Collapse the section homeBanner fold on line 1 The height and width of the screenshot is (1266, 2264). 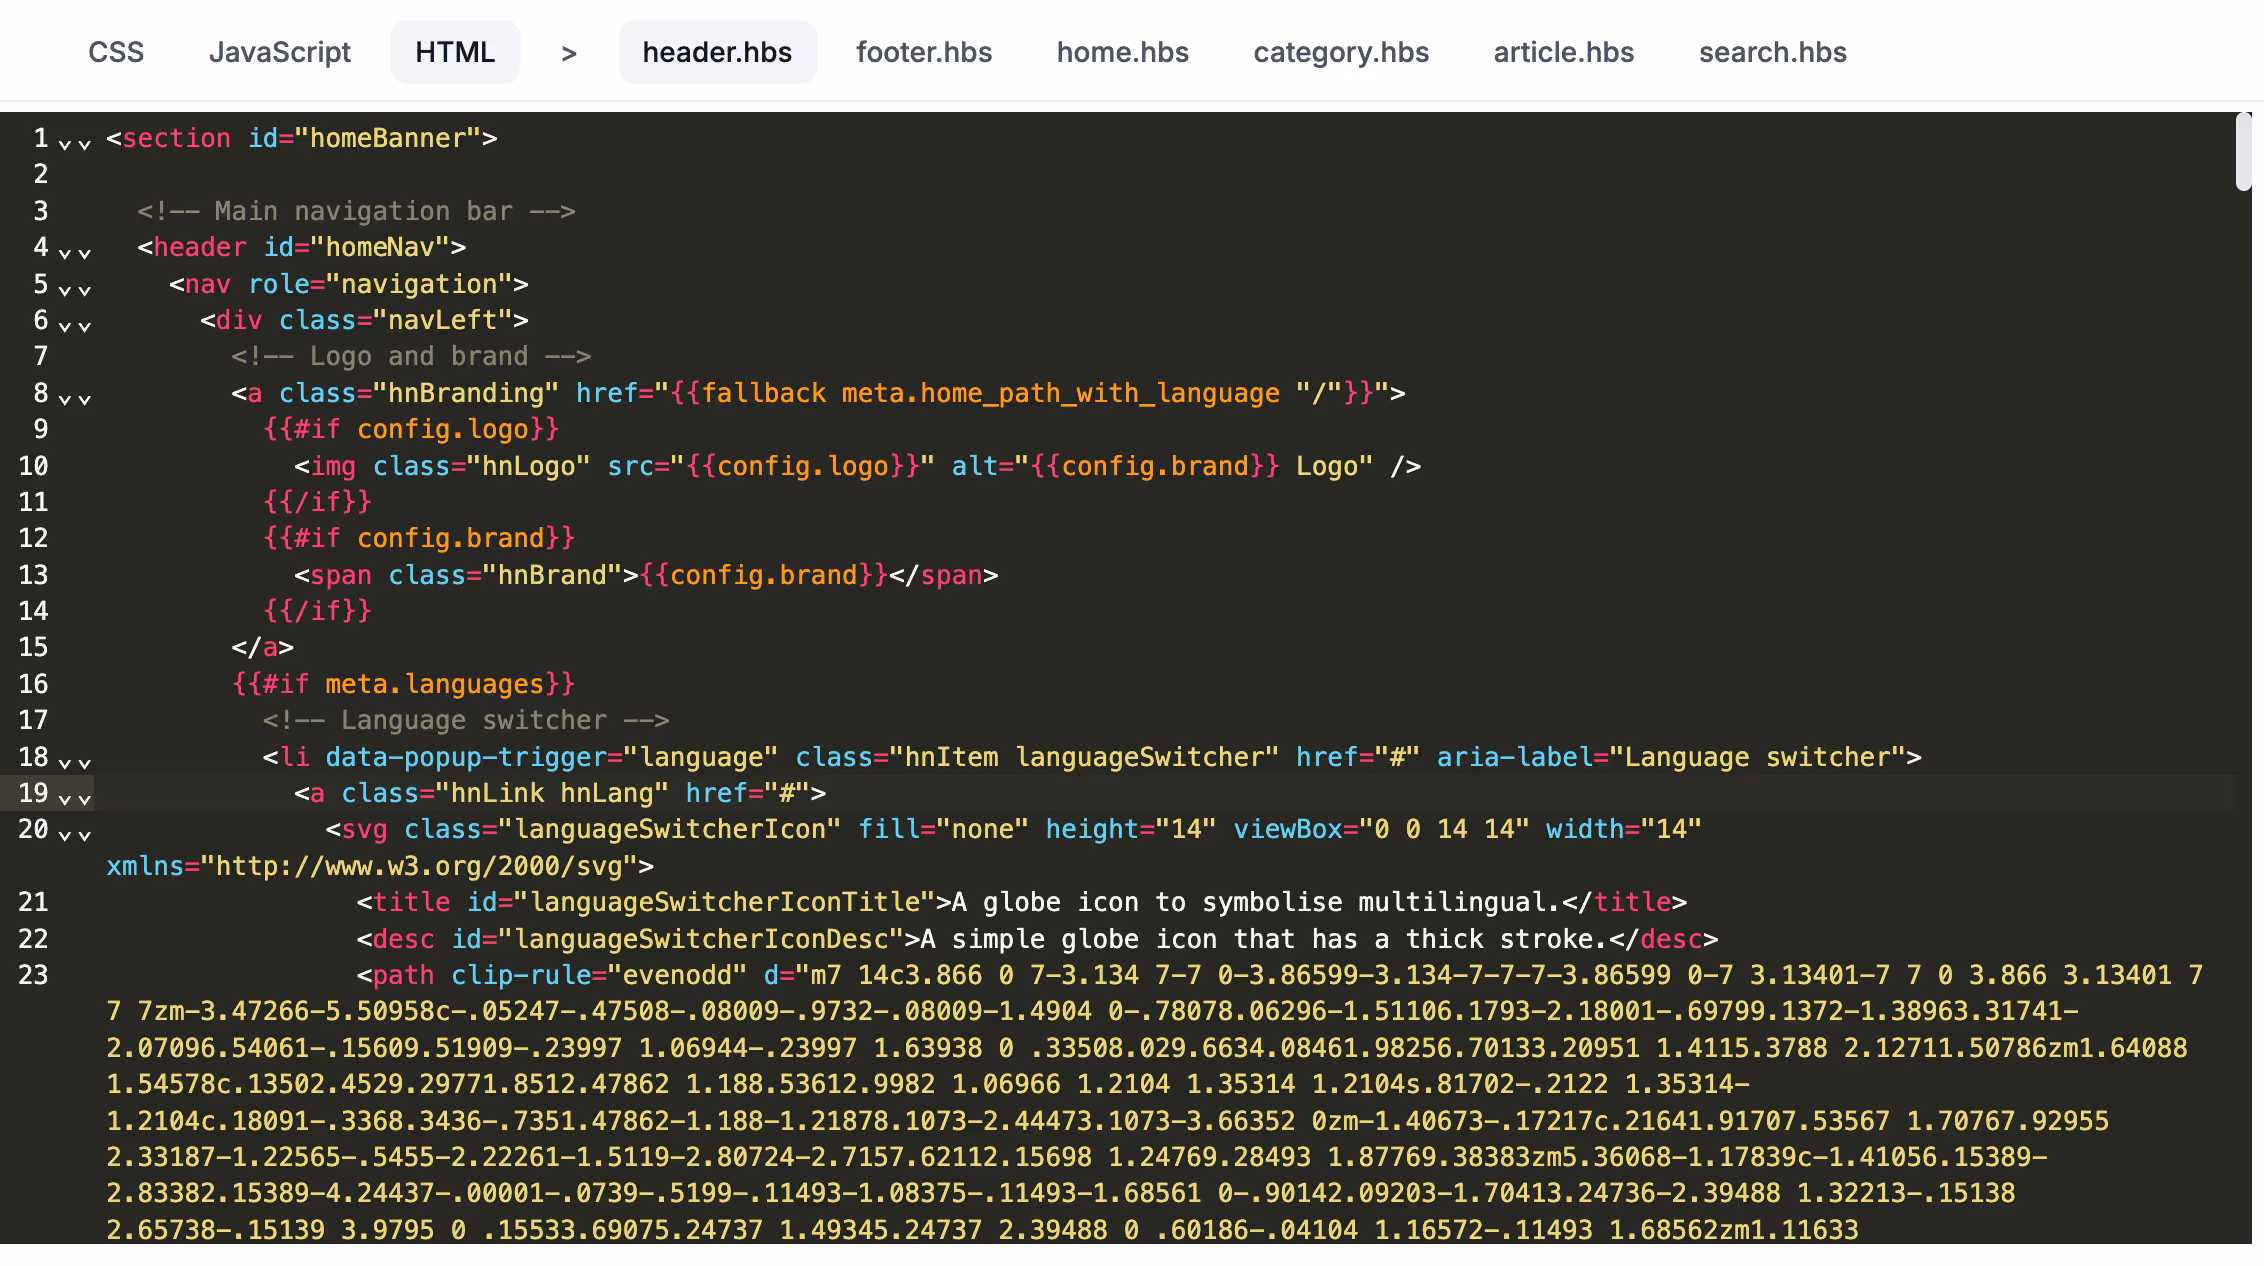click(75, 143)
